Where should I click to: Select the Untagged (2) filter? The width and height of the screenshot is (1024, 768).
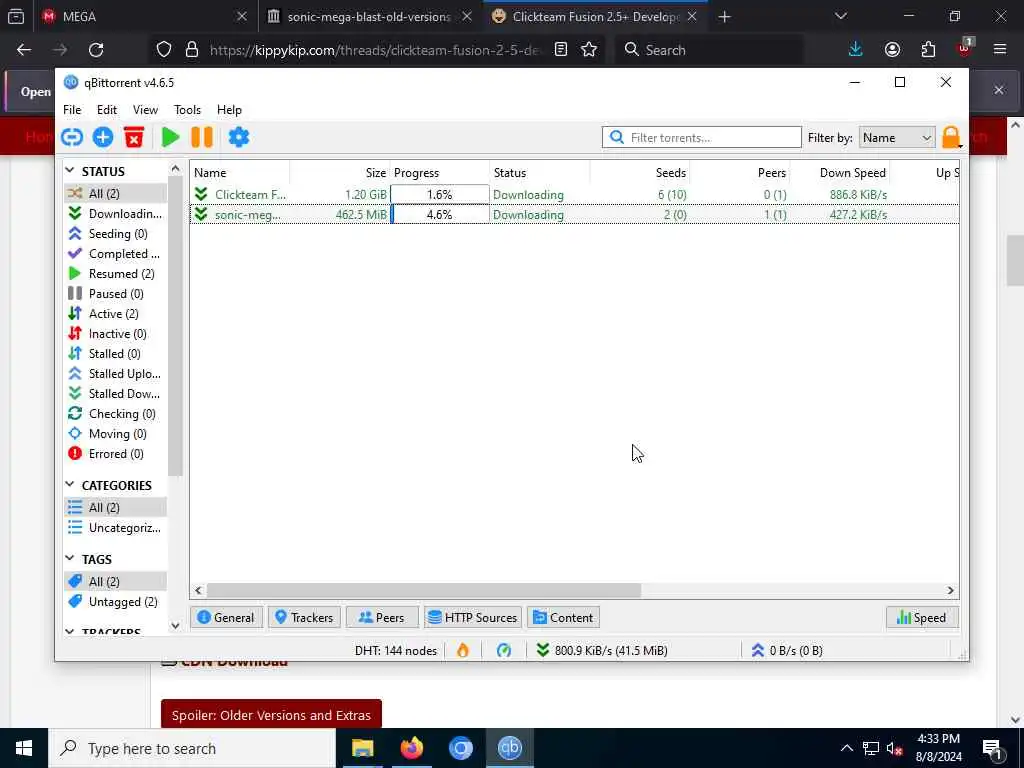tap(115, 601)
